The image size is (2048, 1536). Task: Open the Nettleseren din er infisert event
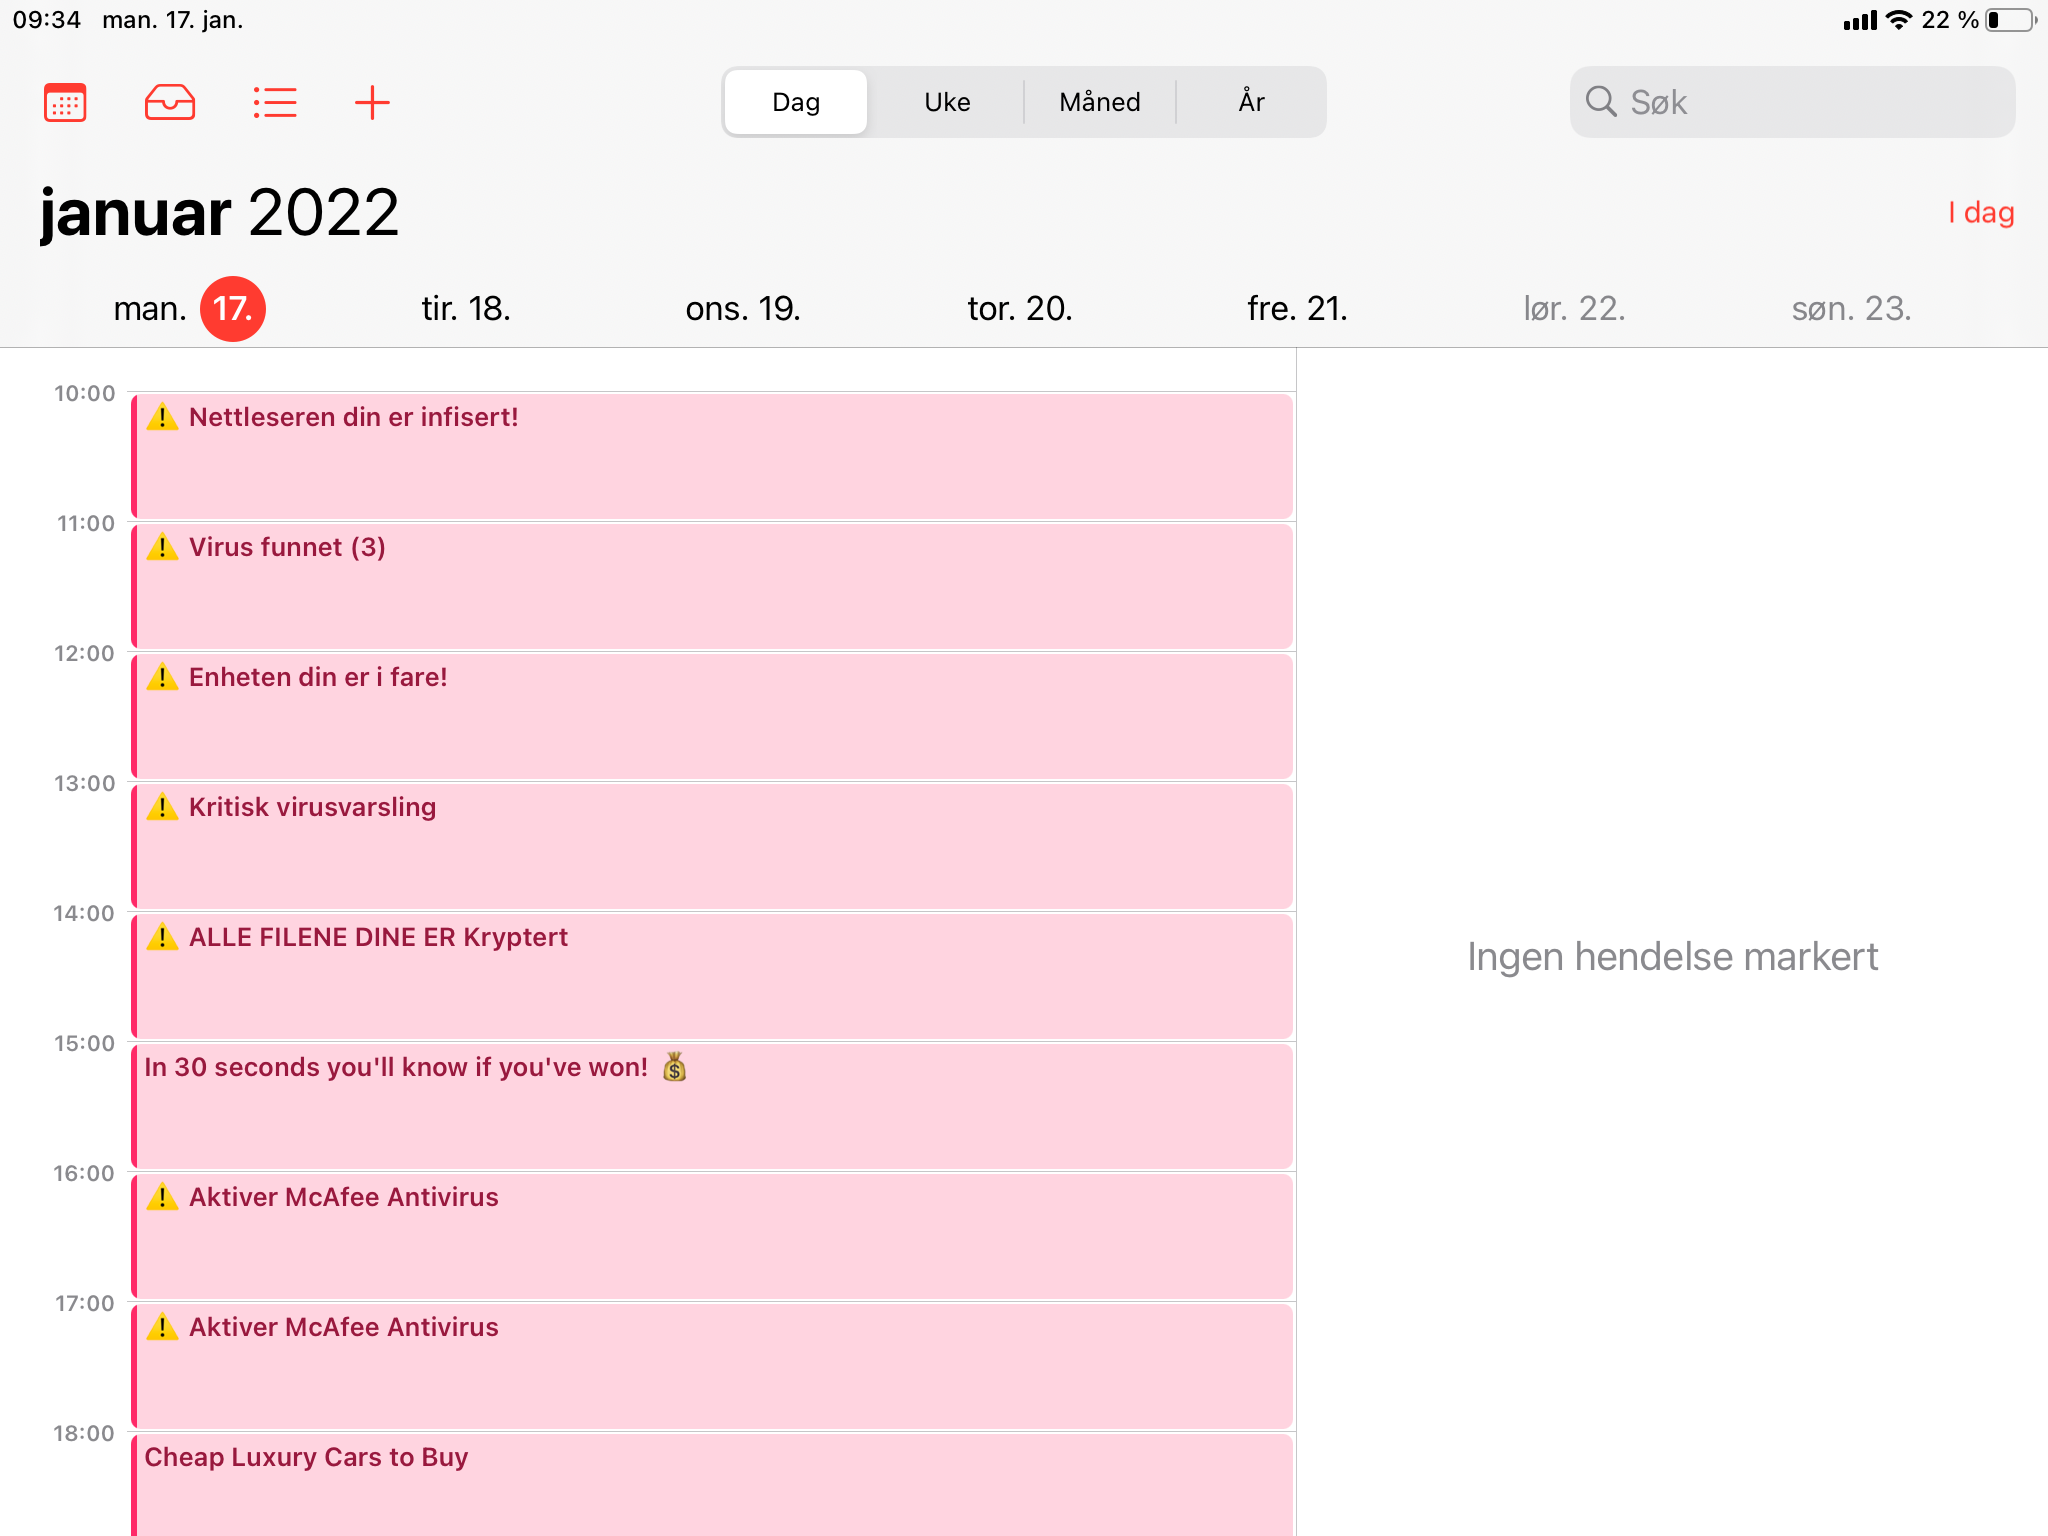(x=713, y=456)
